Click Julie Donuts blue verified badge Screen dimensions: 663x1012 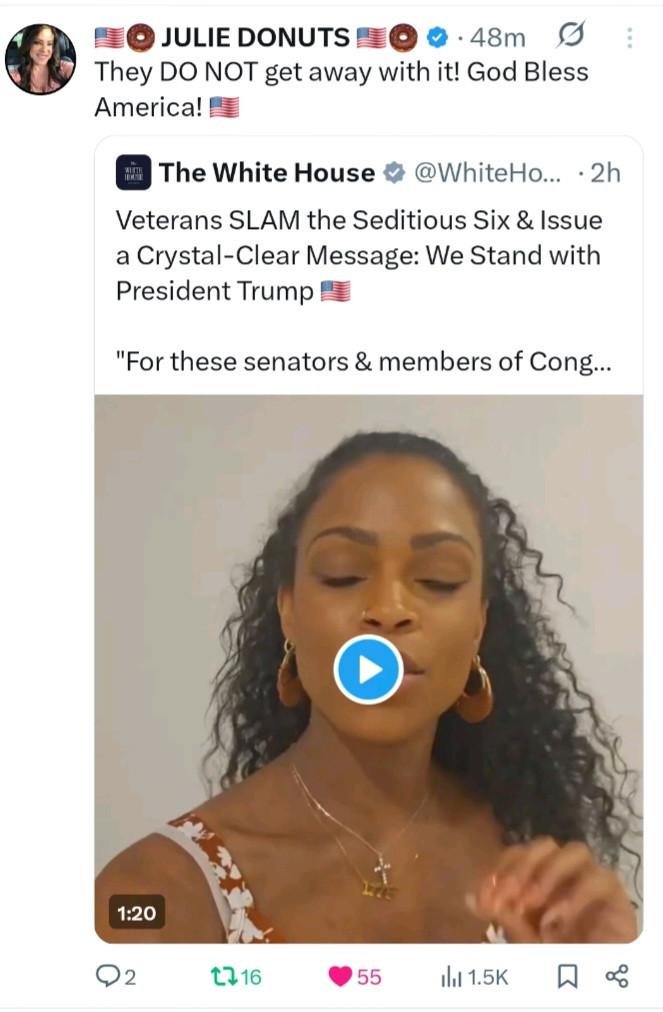point(437,38)
